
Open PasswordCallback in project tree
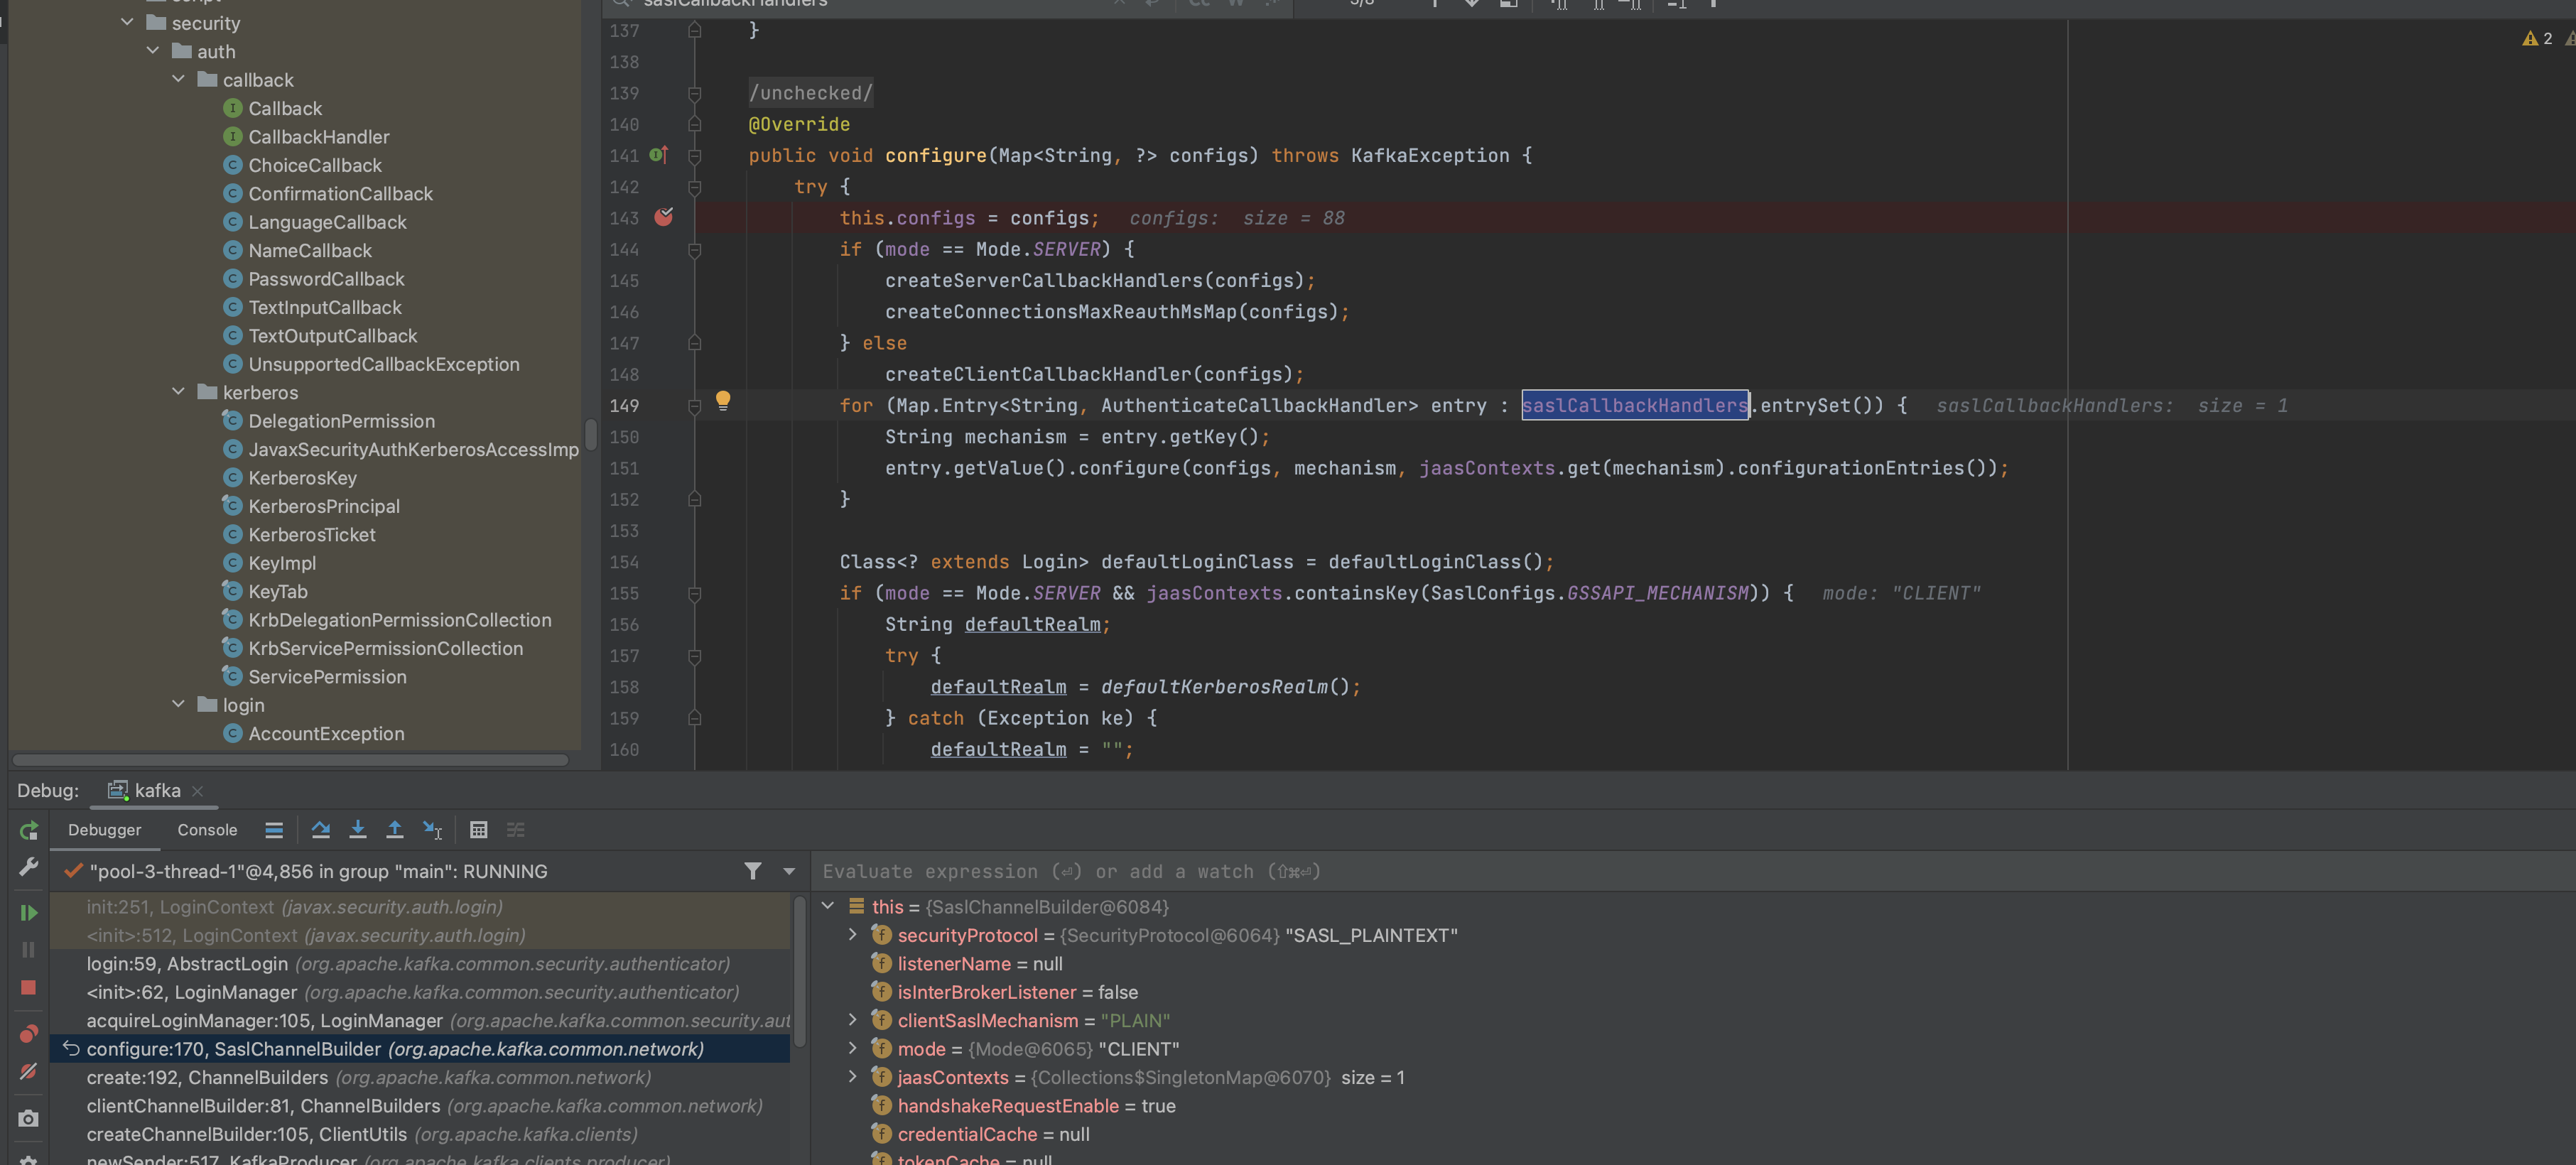pos(327,279)
